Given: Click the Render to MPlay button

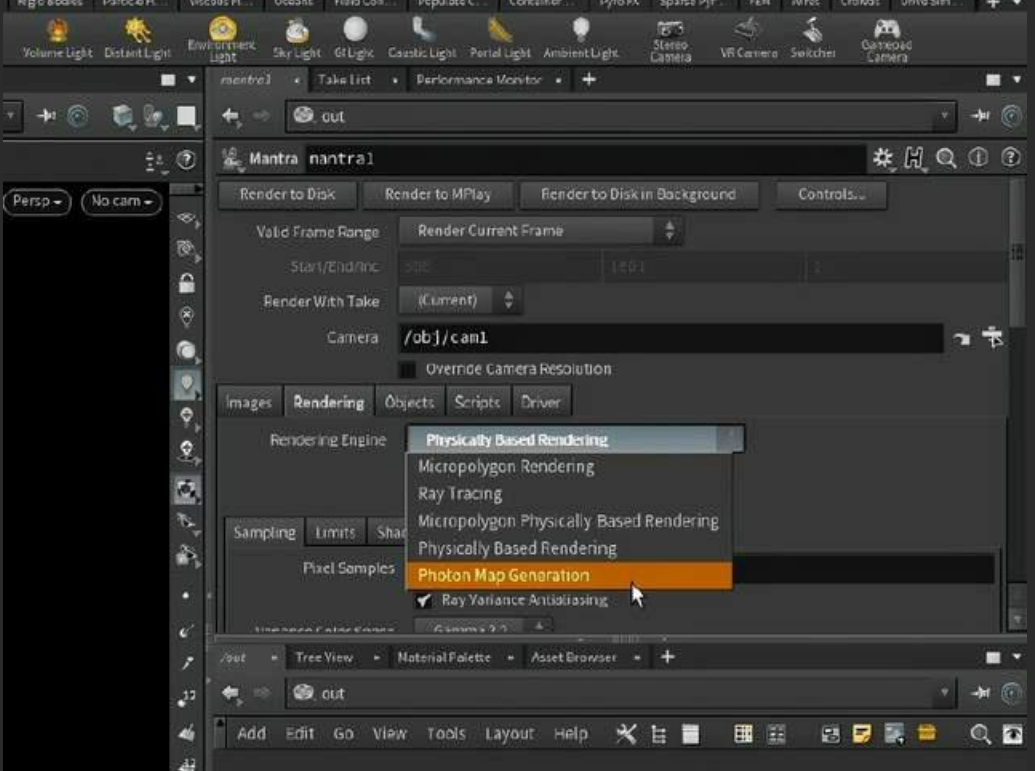Looking at the screenshot, I should tap(438, 195).
